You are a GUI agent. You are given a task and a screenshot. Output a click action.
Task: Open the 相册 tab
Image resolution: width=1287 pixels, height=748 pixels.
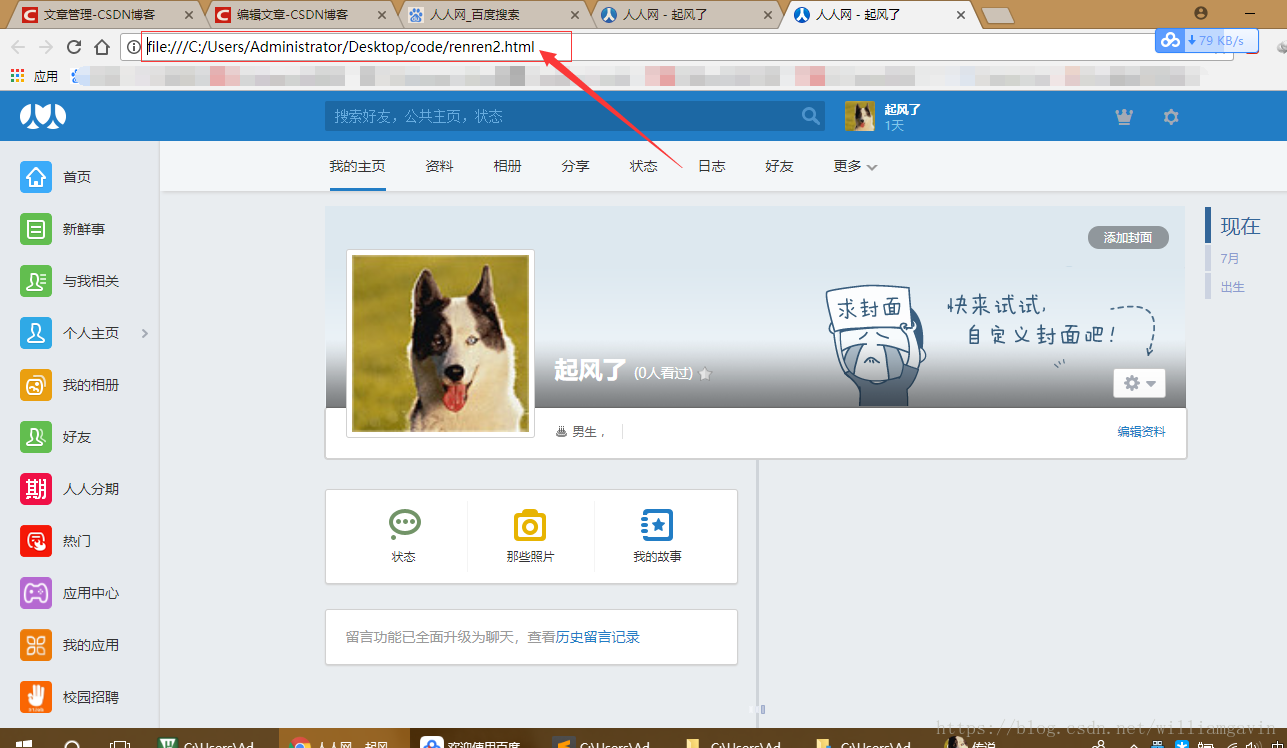click(x=507, y=166)
